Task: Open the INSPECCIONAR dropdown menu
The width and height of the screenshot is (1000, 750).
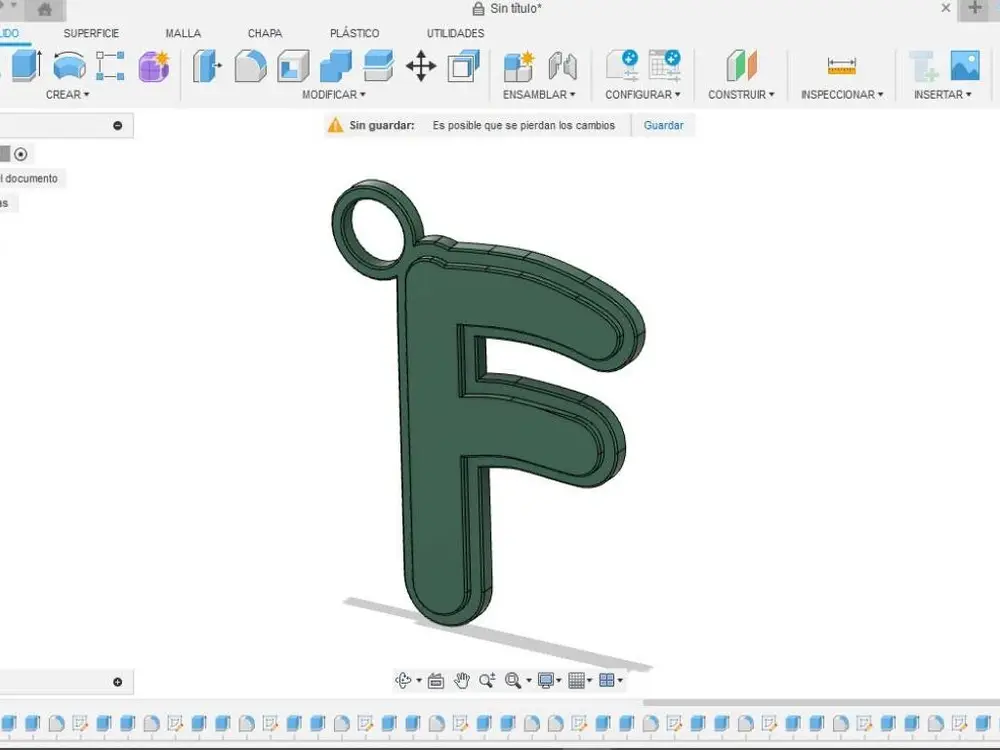Action: [x=842, y=94]
